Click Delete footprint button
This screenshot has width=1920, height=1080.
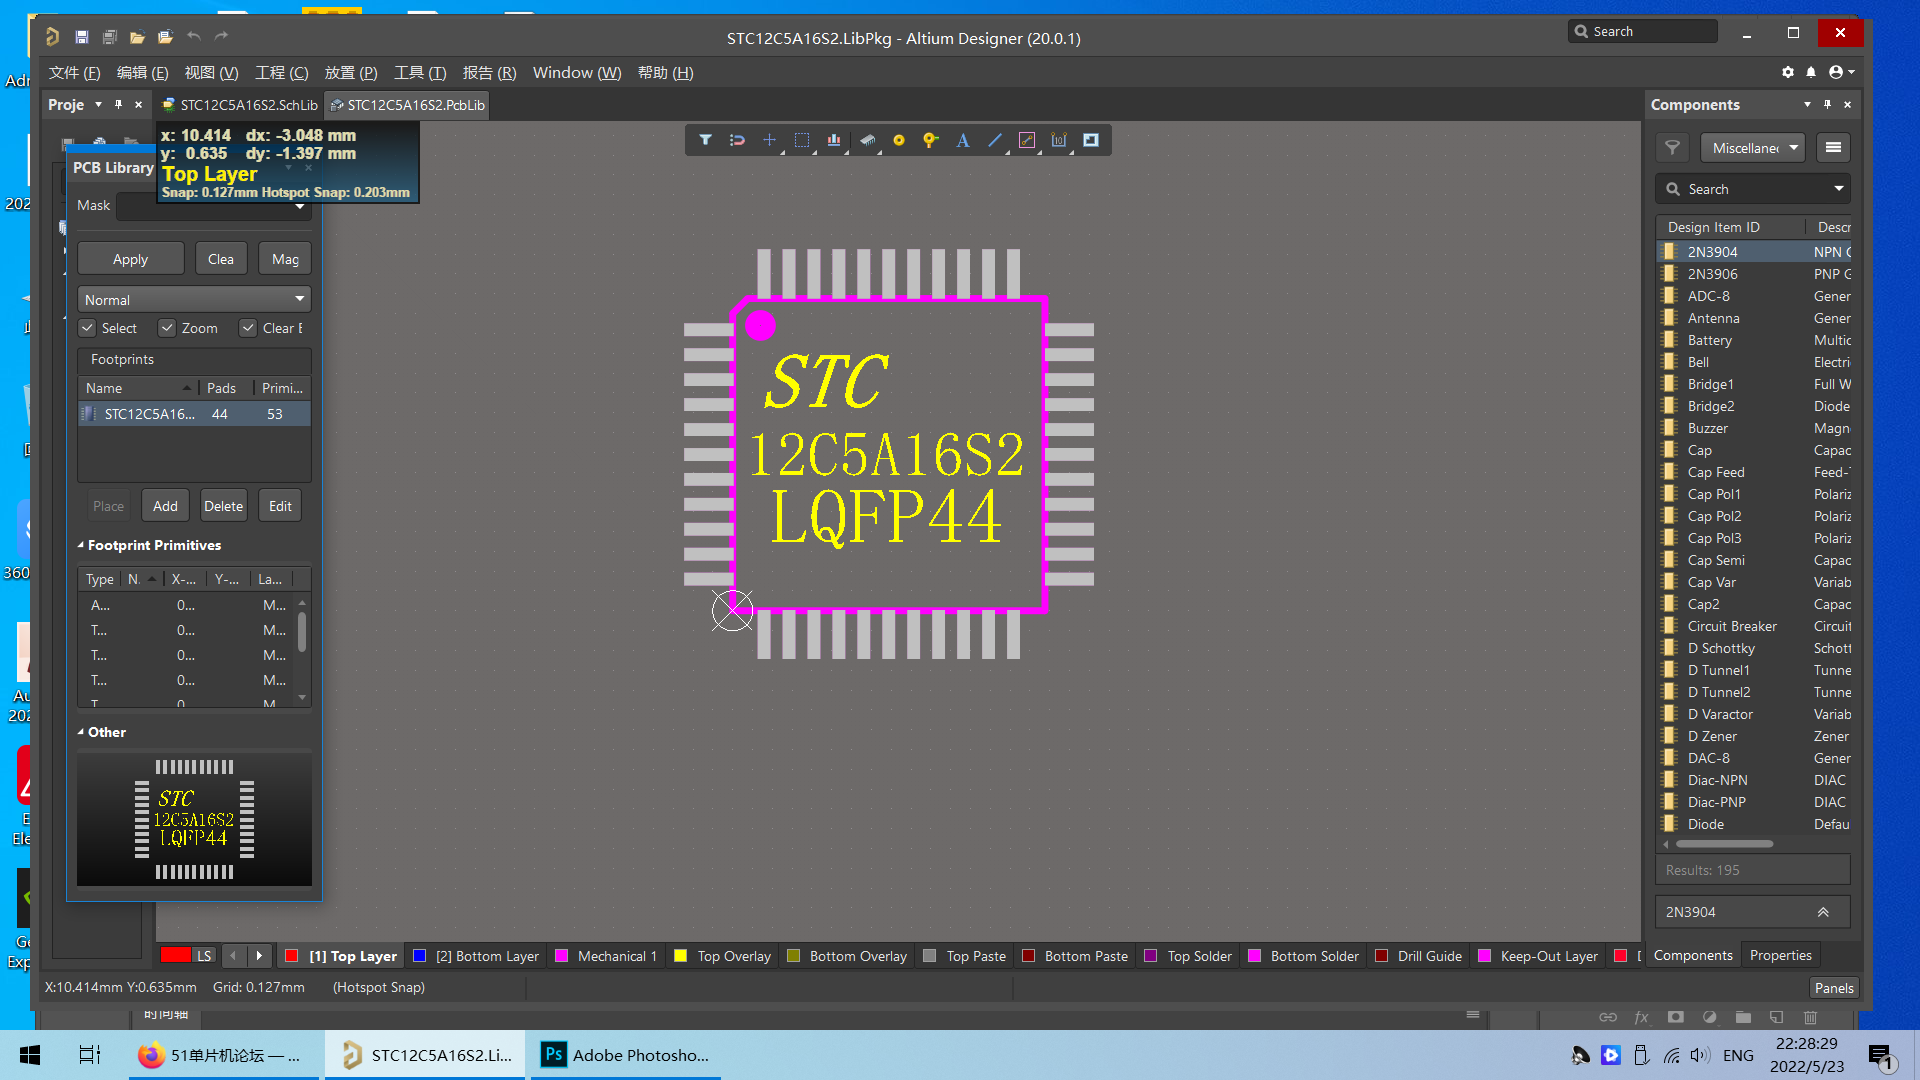coord(223,506)
